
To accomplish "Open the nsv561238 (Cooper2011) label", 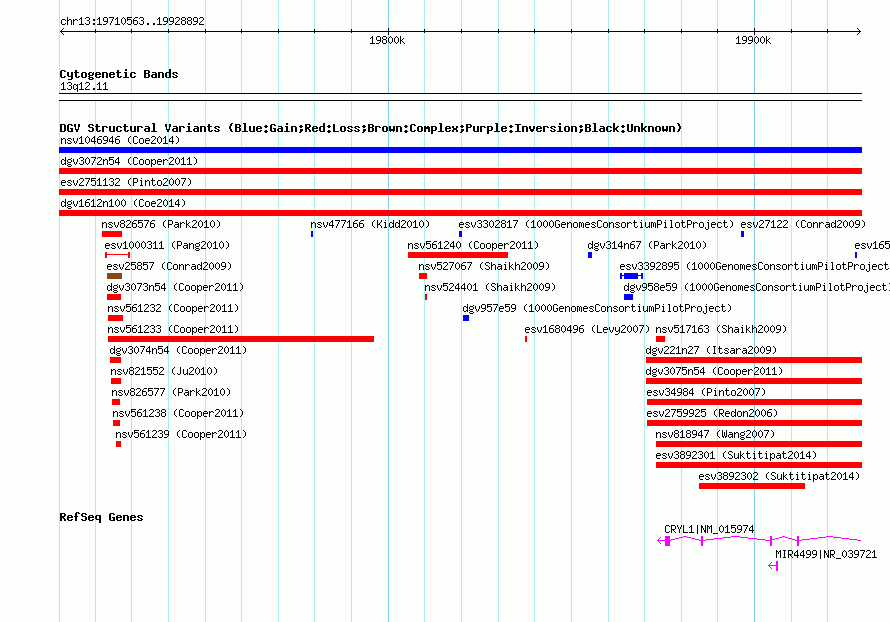I will click(x=178, y=413).
